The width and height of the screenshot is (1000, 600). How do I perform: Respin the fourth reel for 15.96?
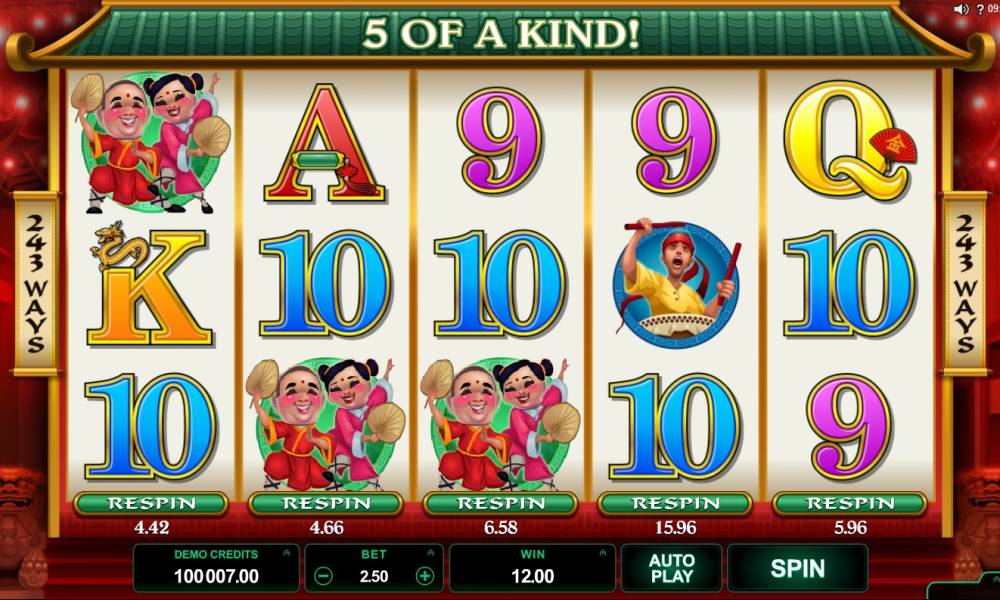click(675, 504)
